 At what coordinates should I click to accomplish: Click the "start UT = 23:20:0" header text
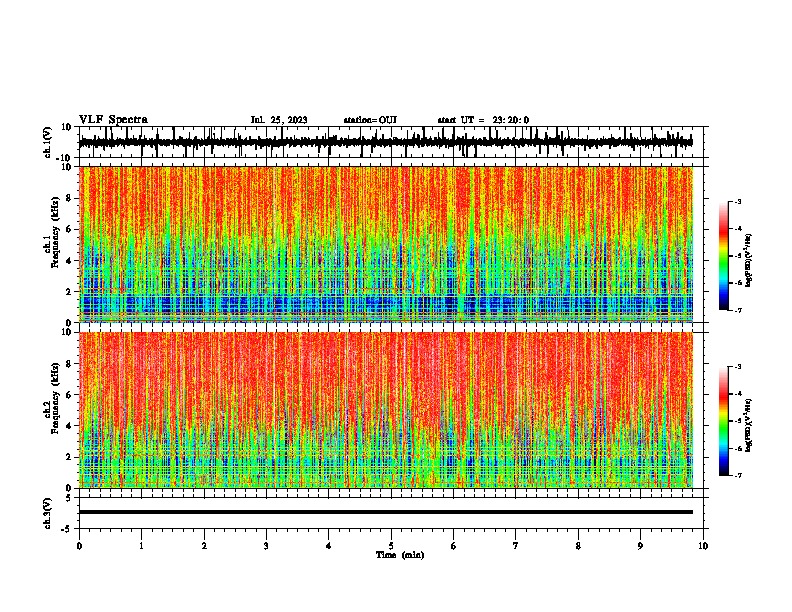click(483, 120)
